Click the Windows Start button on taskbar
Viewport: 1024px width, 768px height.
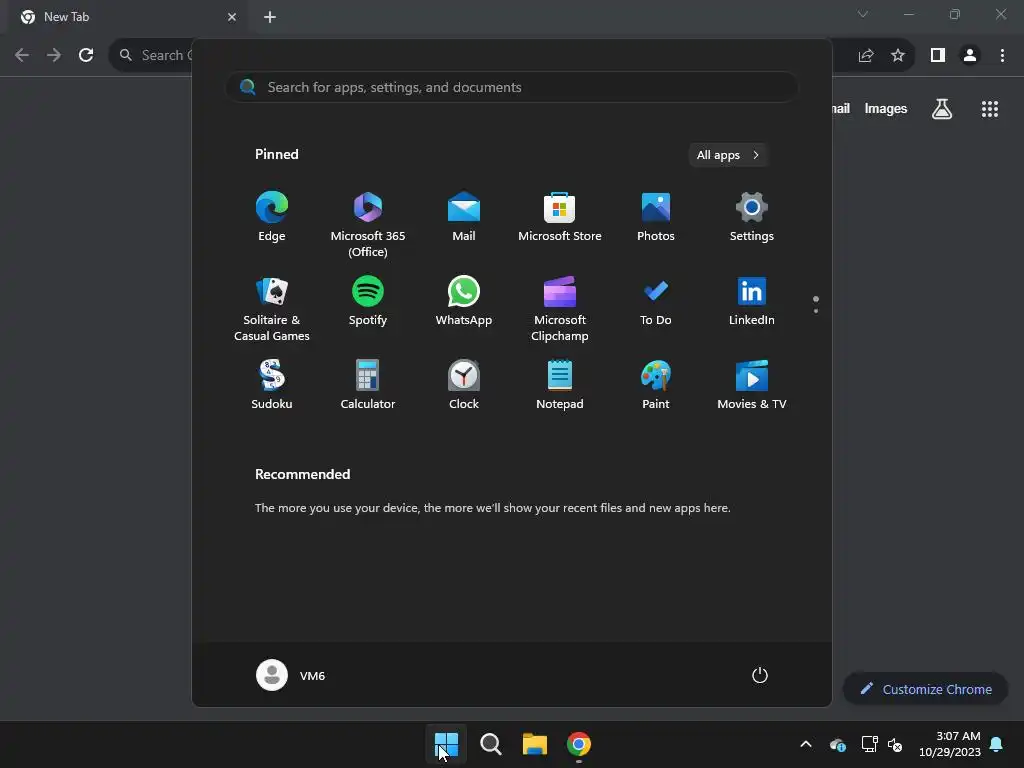point(447,744)
